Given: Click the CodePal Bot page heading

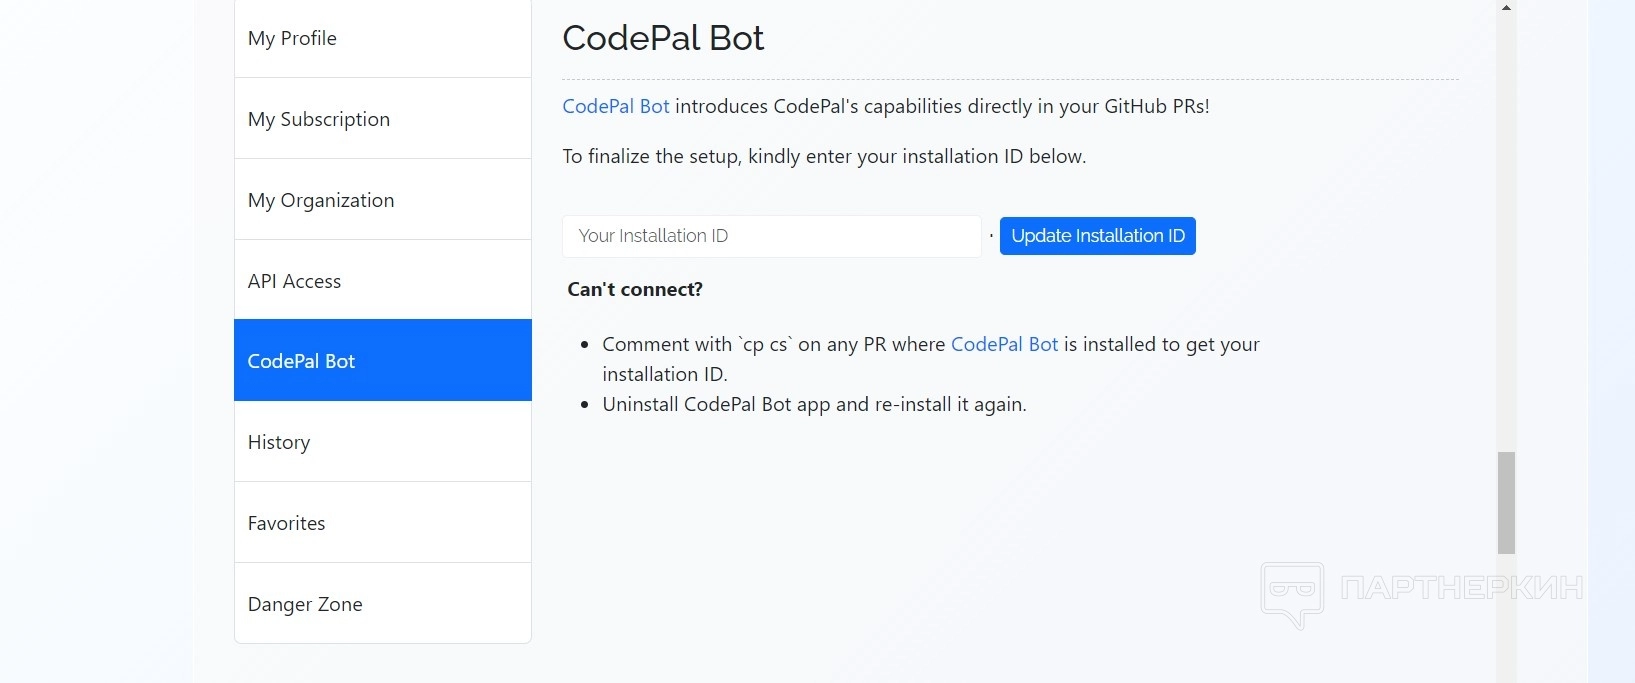Looking at the screenshot, I should click(x=663, y=38).
